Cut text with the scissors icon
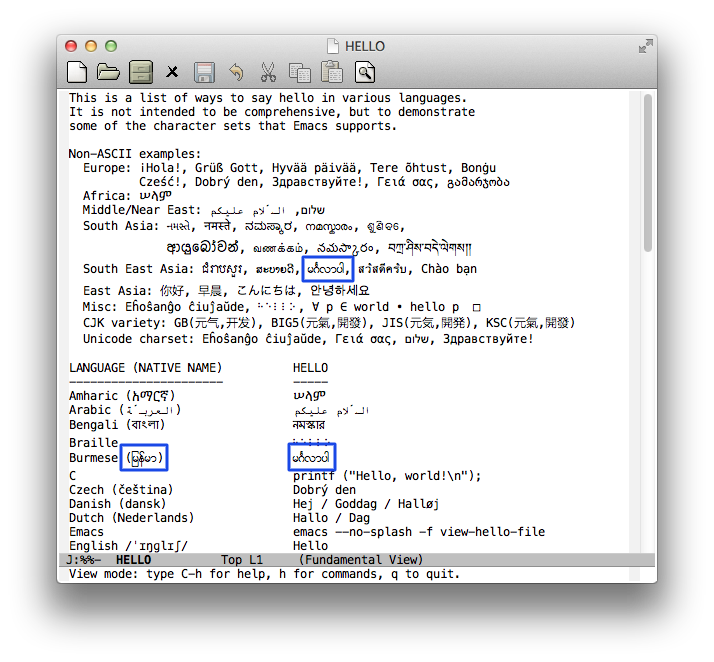 [267, 72]
